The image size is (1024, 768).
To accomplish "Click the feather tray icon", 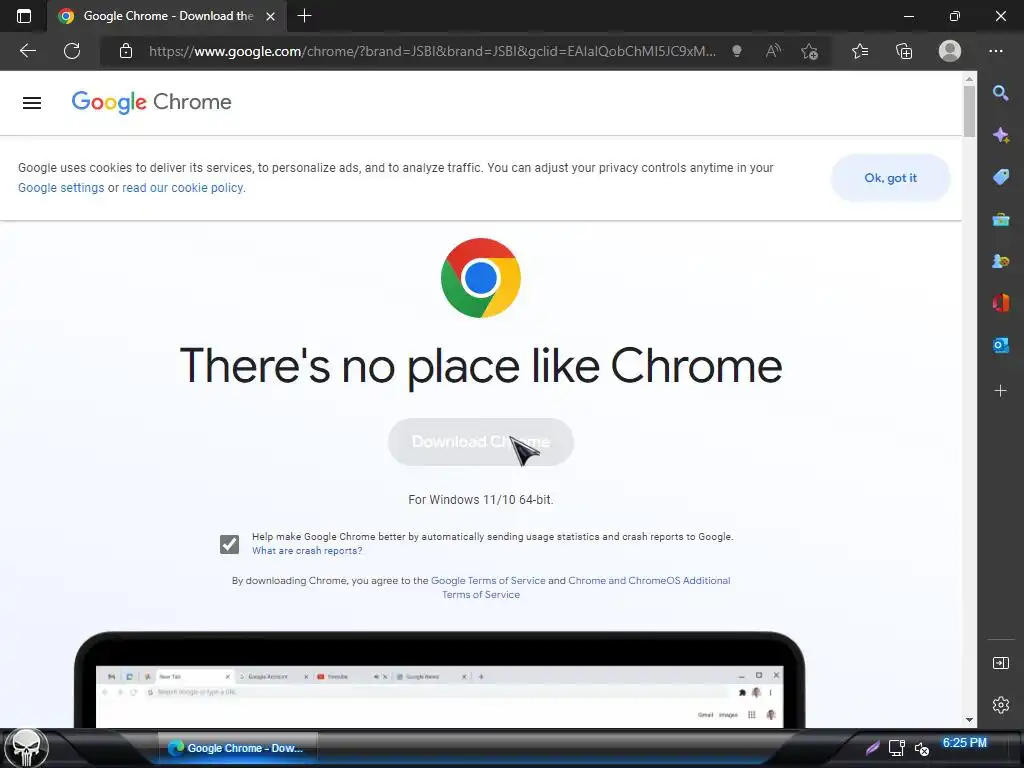I will pos(872,748).
